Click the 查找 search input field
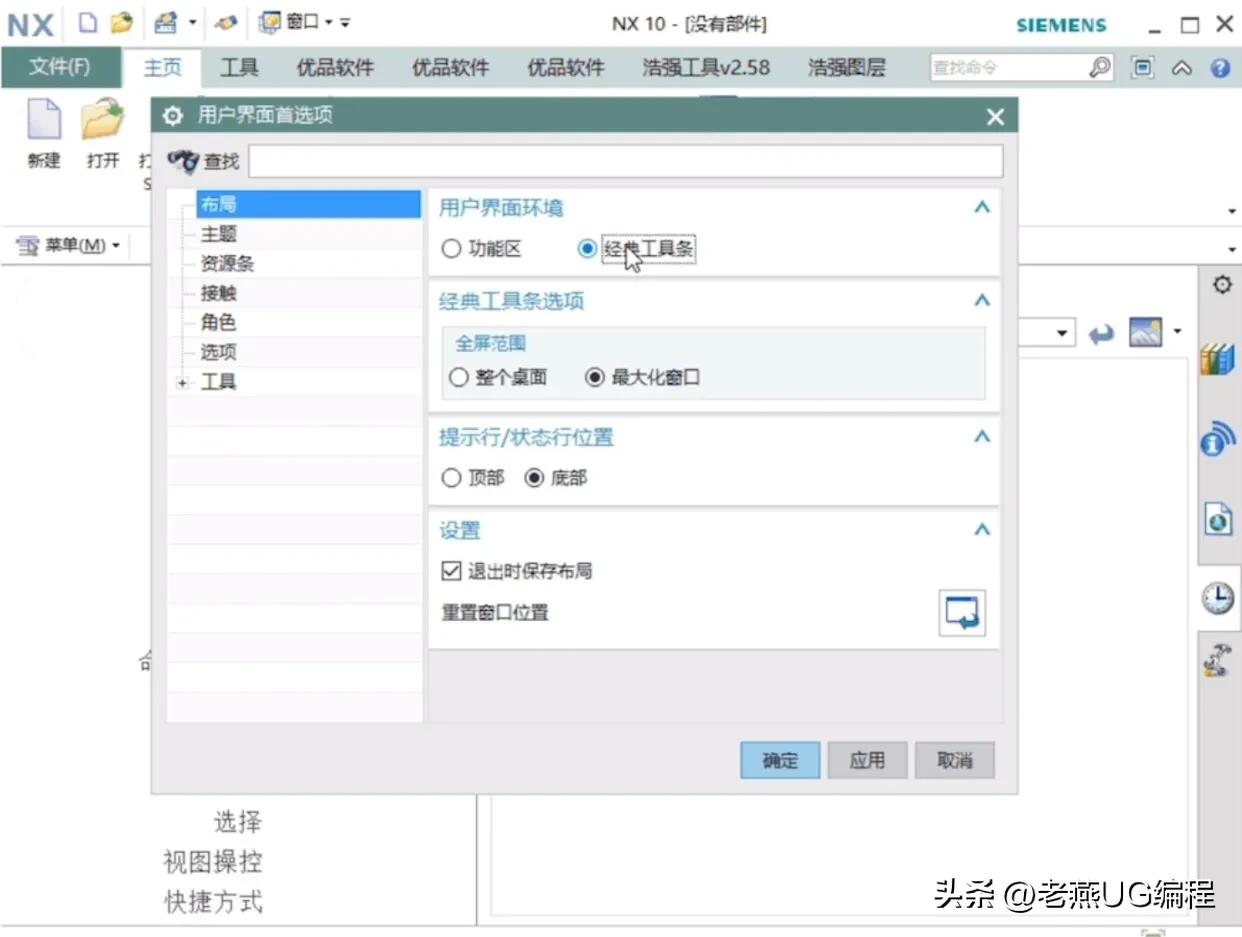The height and width of the screenshot is (937, 1242). pyautogui.click(x=625, y=161)
